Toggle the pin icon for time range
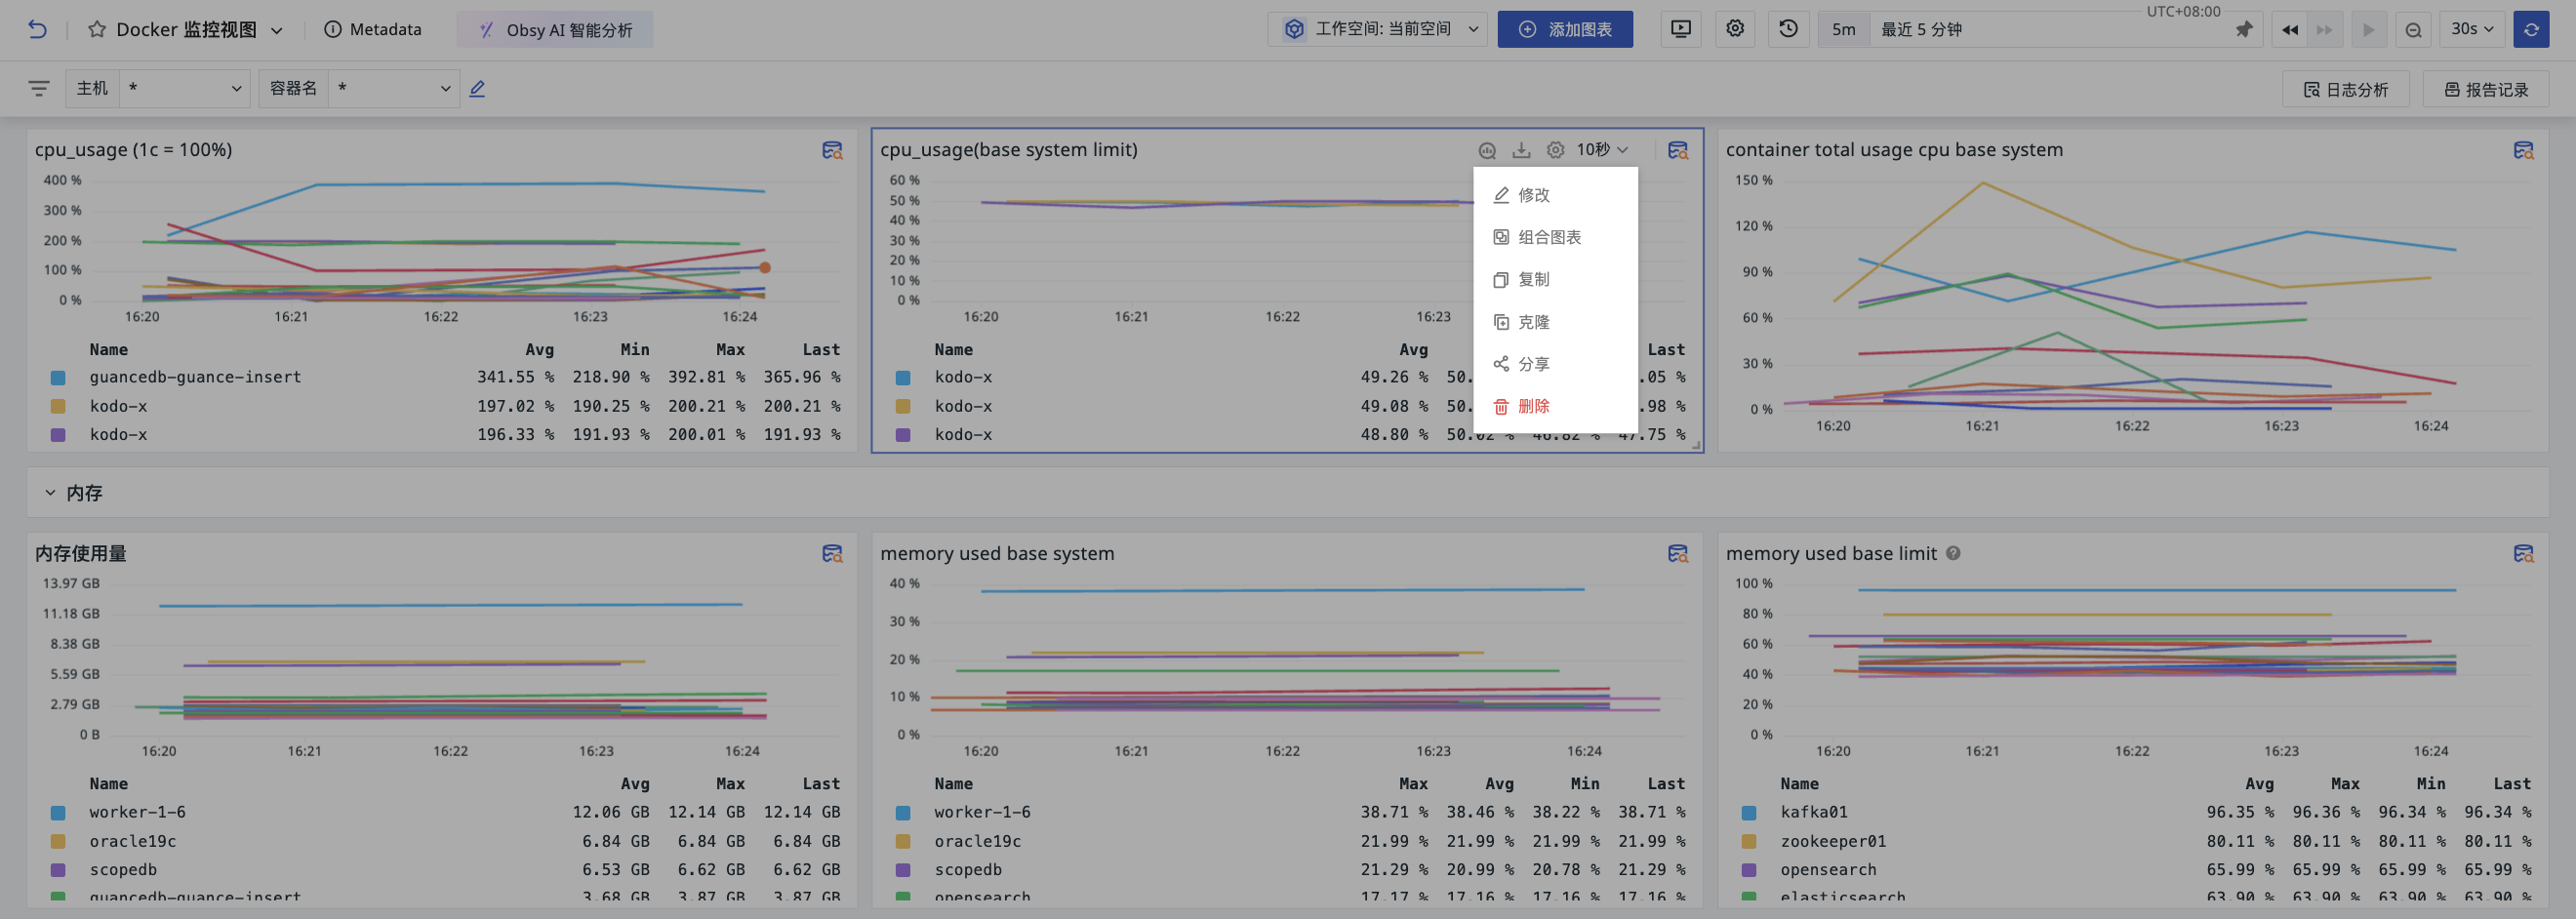2576x919 pixels. pyautogui.click(x=2243, y=30)
